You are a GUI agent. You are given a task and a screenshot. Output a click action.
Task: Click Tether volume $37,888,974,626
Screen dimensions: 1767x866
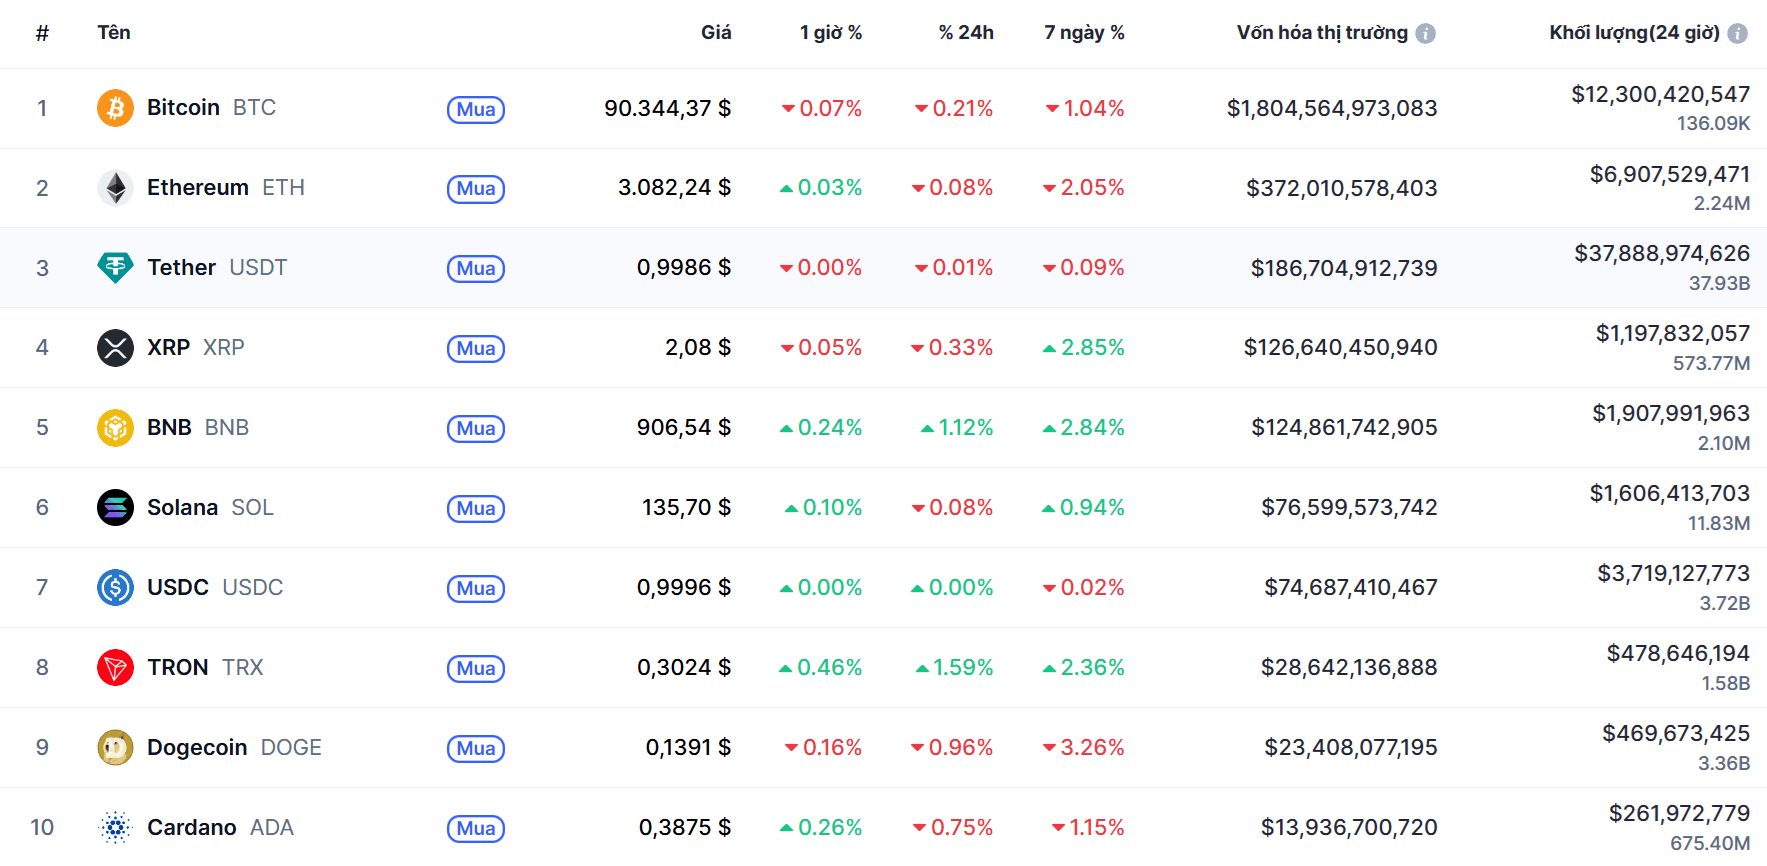(x=1662, y=253)
